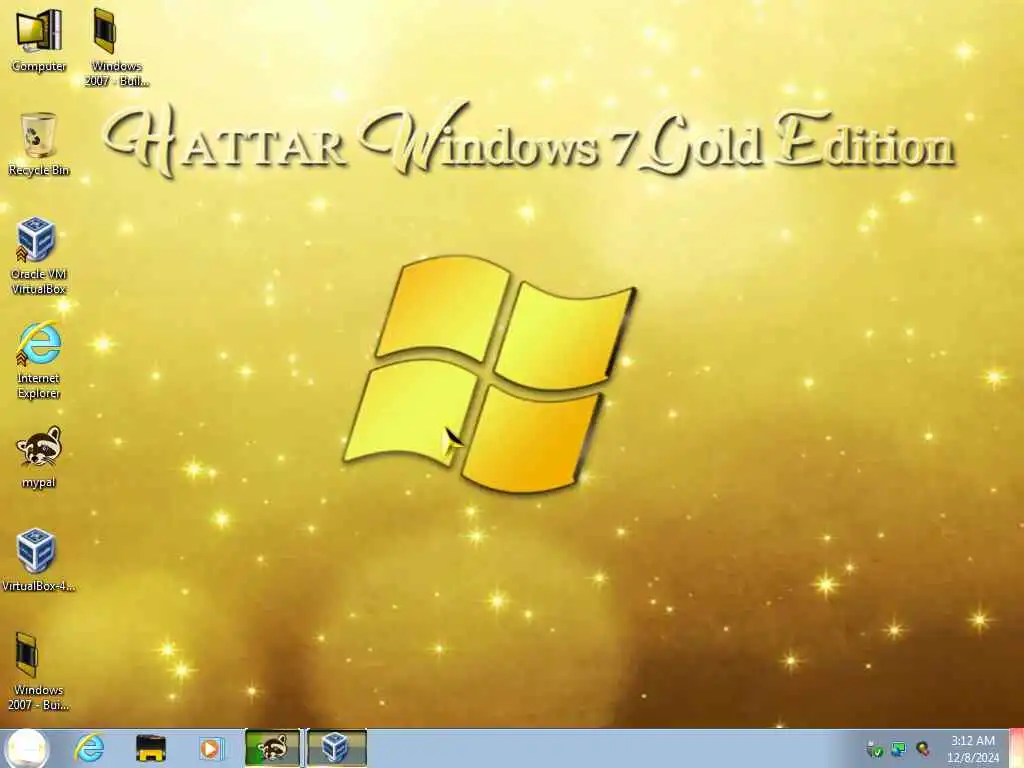Click the Show Desktop strip beside the clock
Viewport: 1024px width, 768px height.
[x=1016, y=748]
